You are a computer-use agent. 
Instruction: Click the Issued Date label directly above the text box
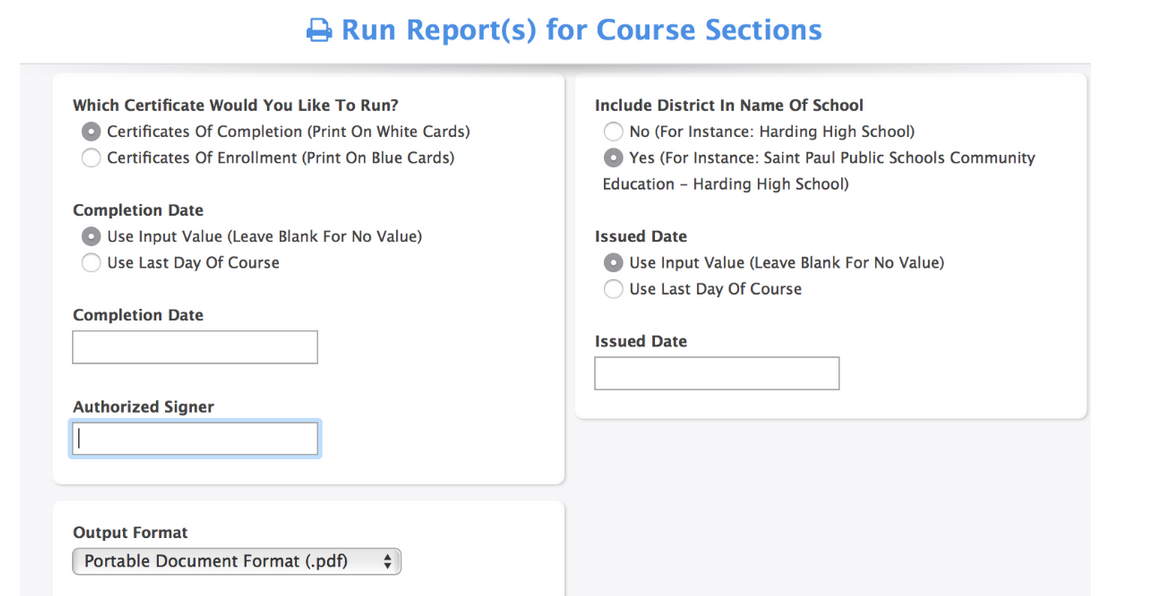(641, 341)
